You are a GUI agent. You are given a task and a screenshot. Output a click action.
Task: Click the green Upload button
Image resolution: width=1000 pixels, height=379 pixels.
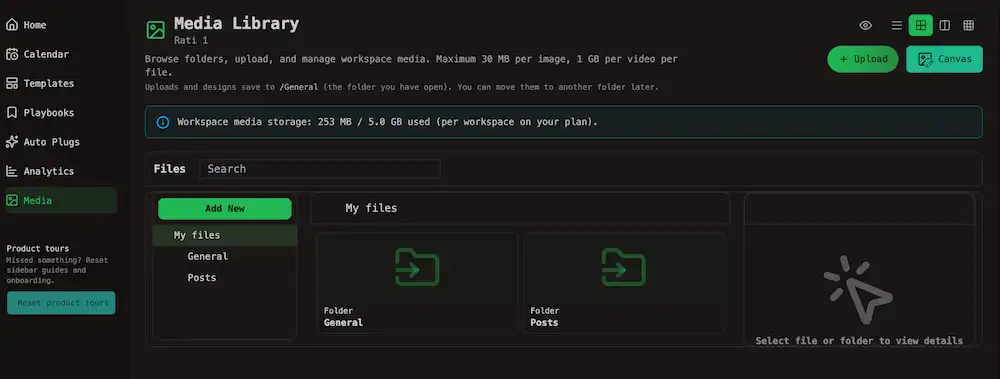[x=863, y=59]
